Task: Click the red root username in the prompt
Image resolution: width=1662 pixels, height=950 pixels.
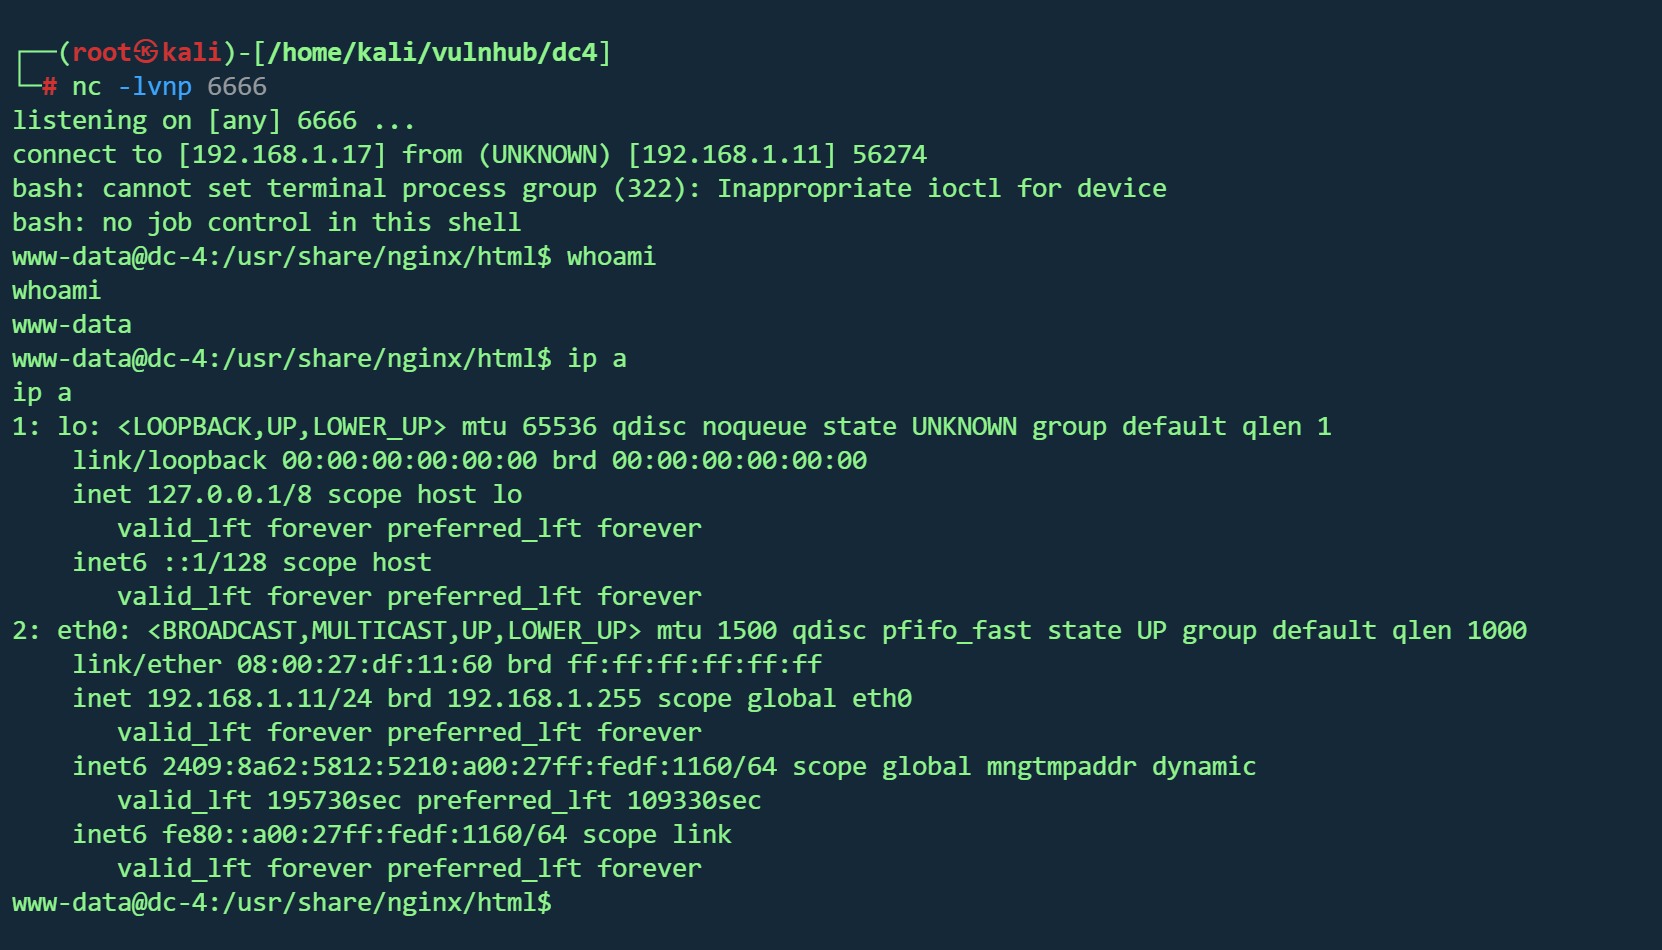Action: pos(101,52)
